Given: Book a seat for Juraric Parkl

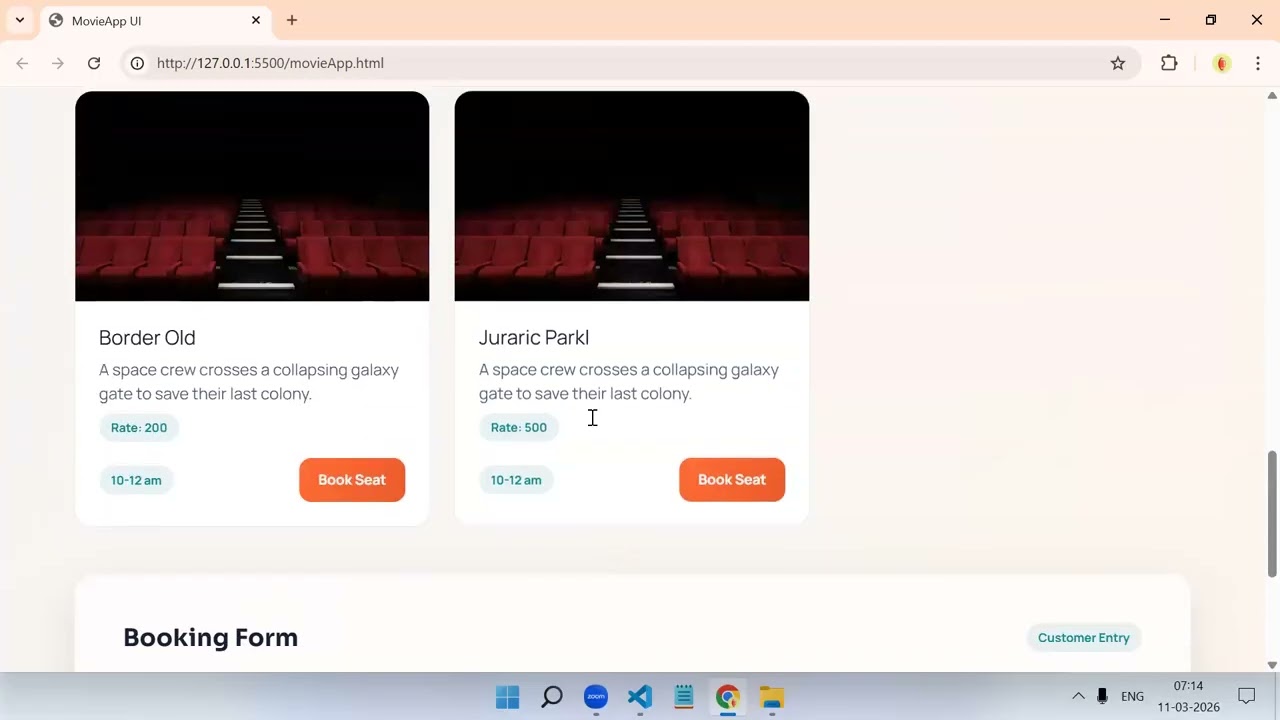Looking at the screenshot, I should (x=732, y=480).
